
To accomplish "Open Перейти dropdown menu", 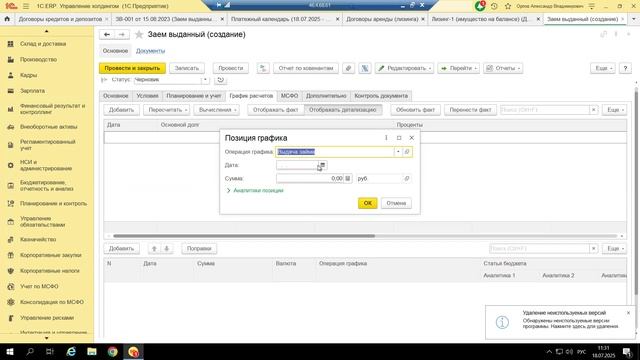I will point(458,68).
